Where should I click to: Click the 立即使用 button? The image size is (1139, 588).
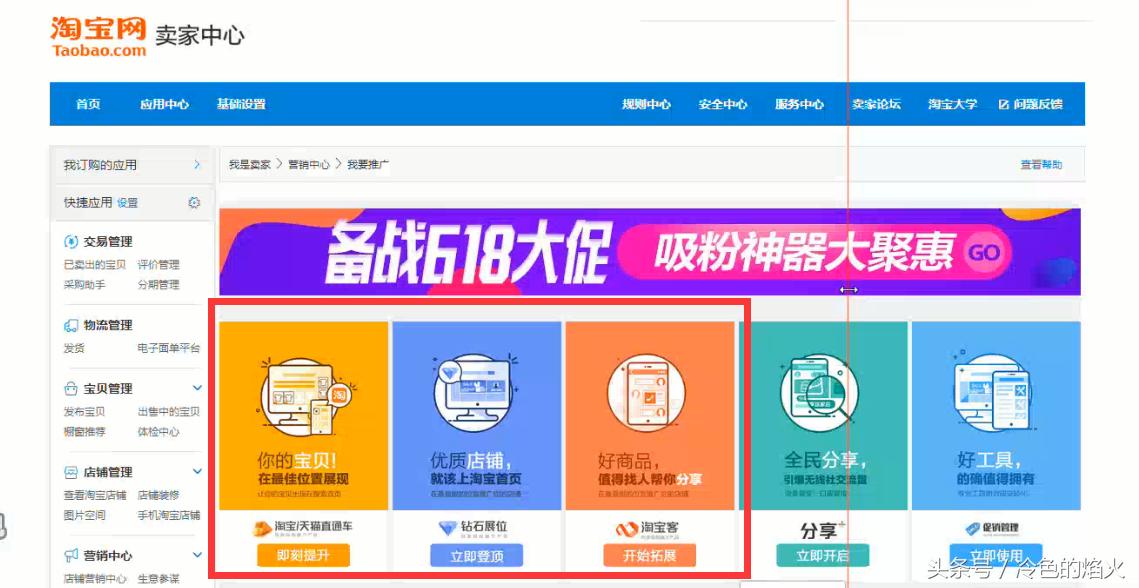click(x=996, y=556)
